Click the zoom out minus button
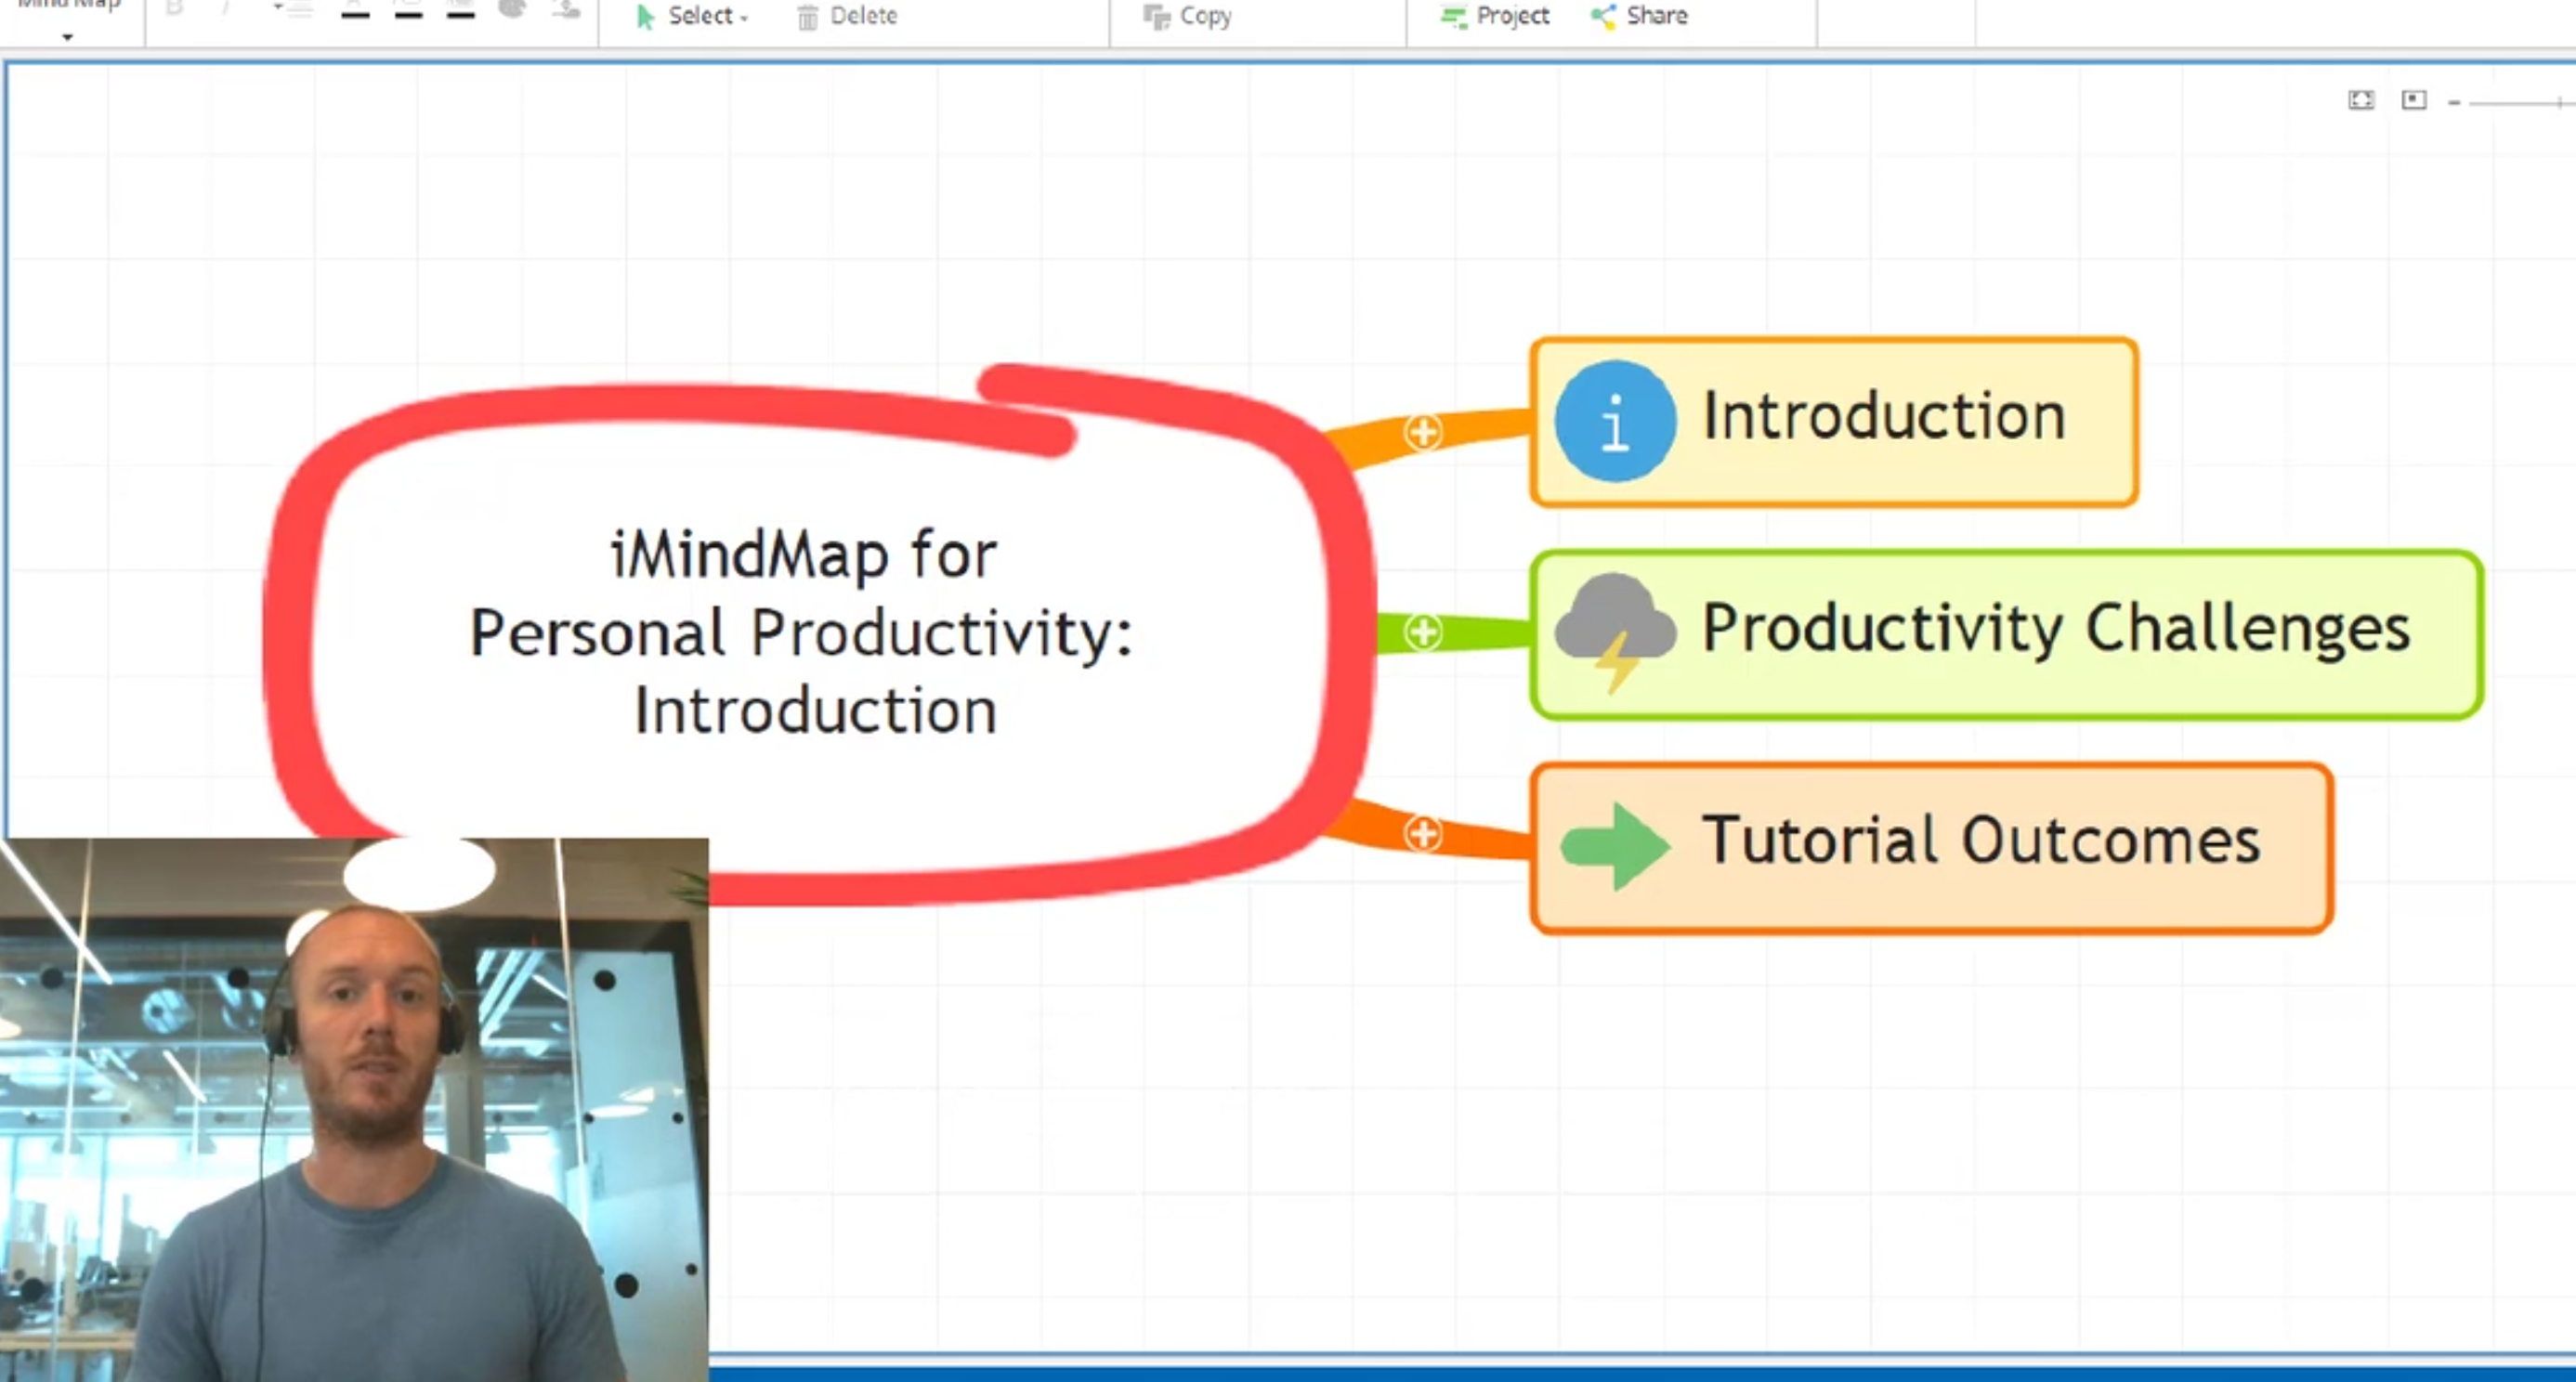 pos(2453,102)
